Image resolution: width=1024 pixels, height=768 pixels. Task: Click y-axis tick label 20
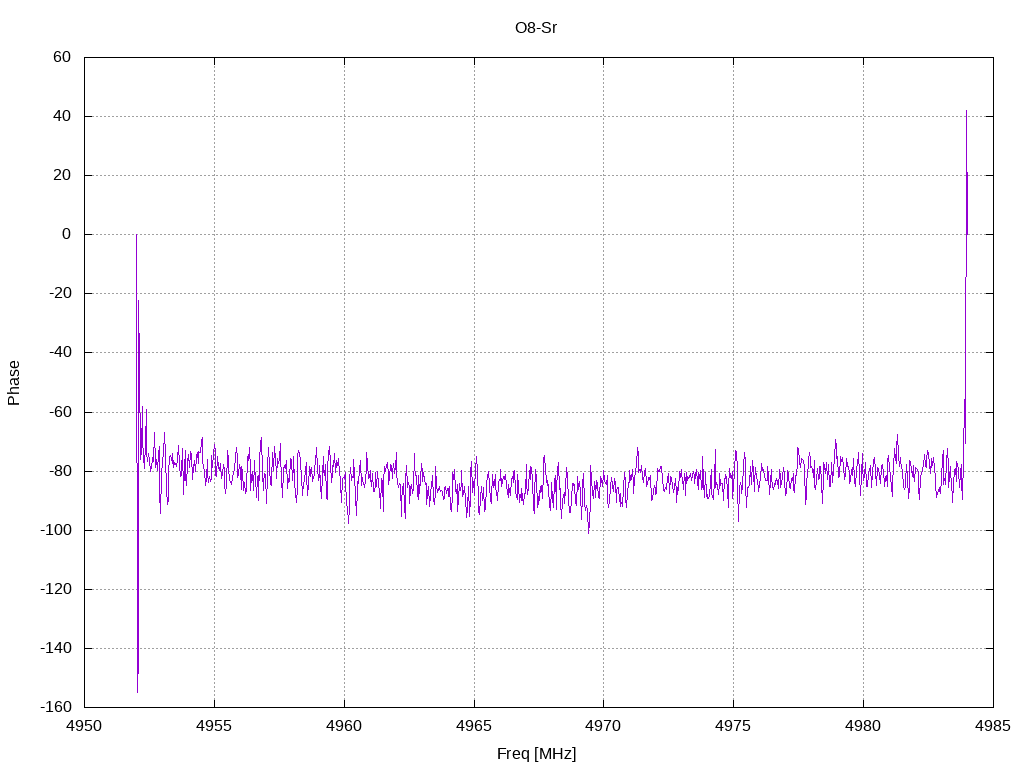pyautogui.click(x=62, y=175)
